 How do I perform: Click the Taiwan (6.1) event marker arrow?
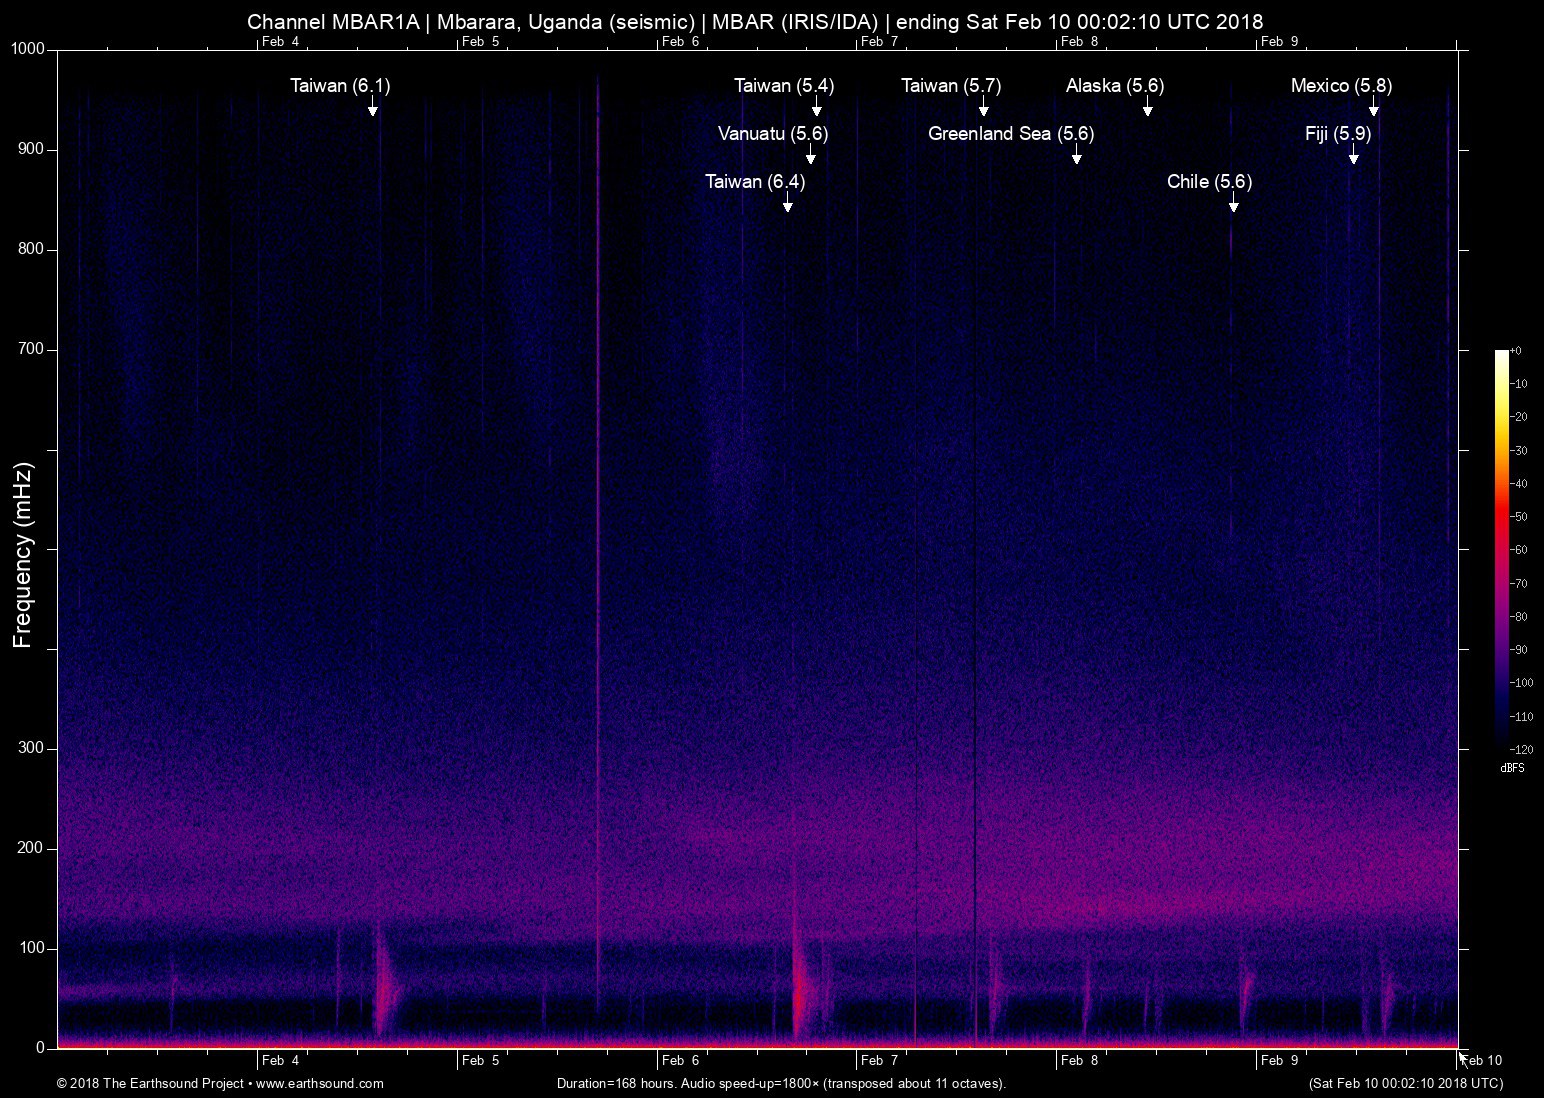374,112
